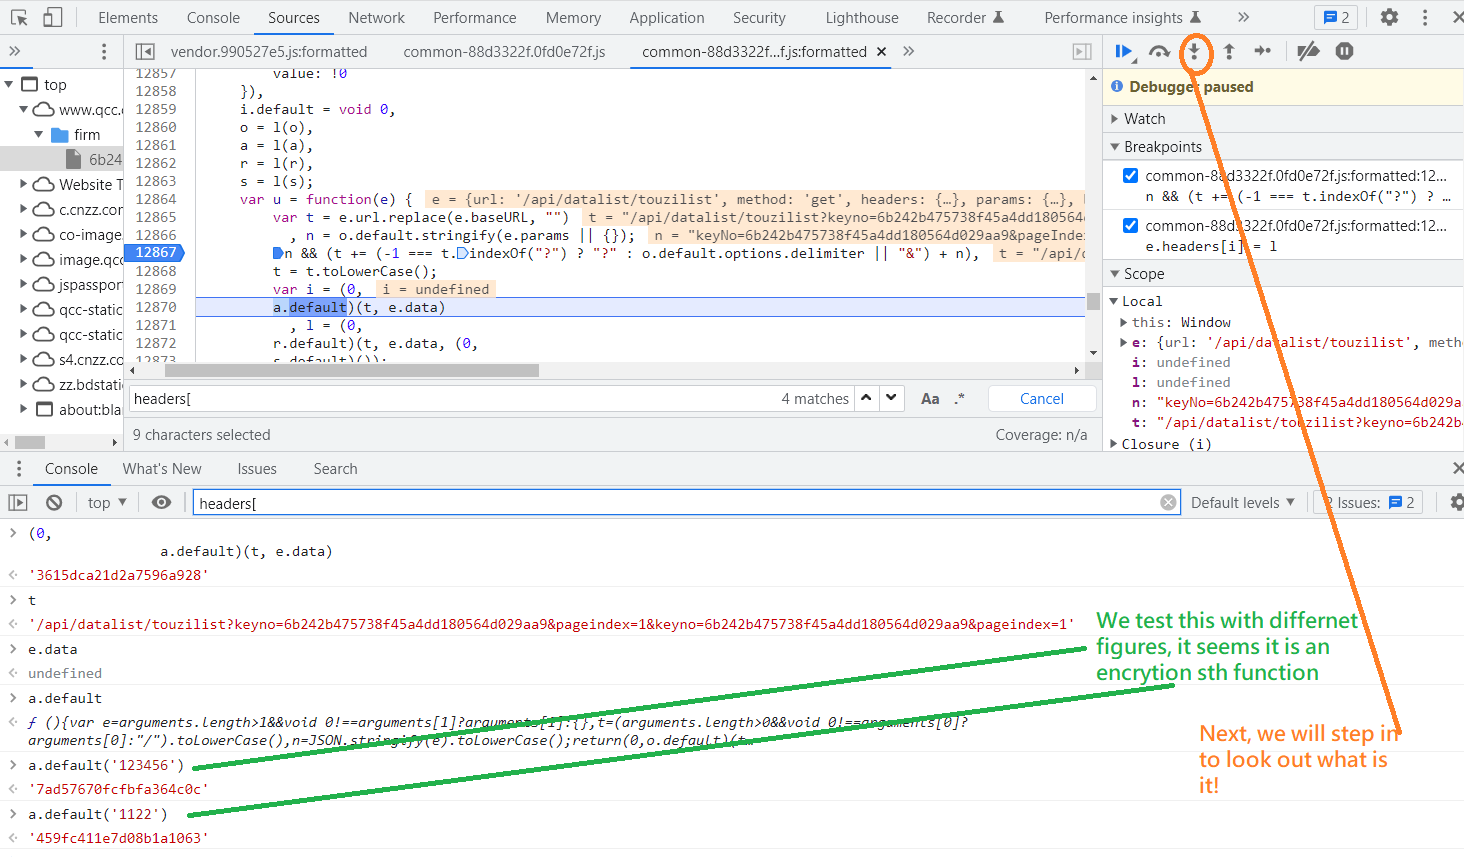
Task: Clear the console with the no-entry icon
Action: [53, 502]
